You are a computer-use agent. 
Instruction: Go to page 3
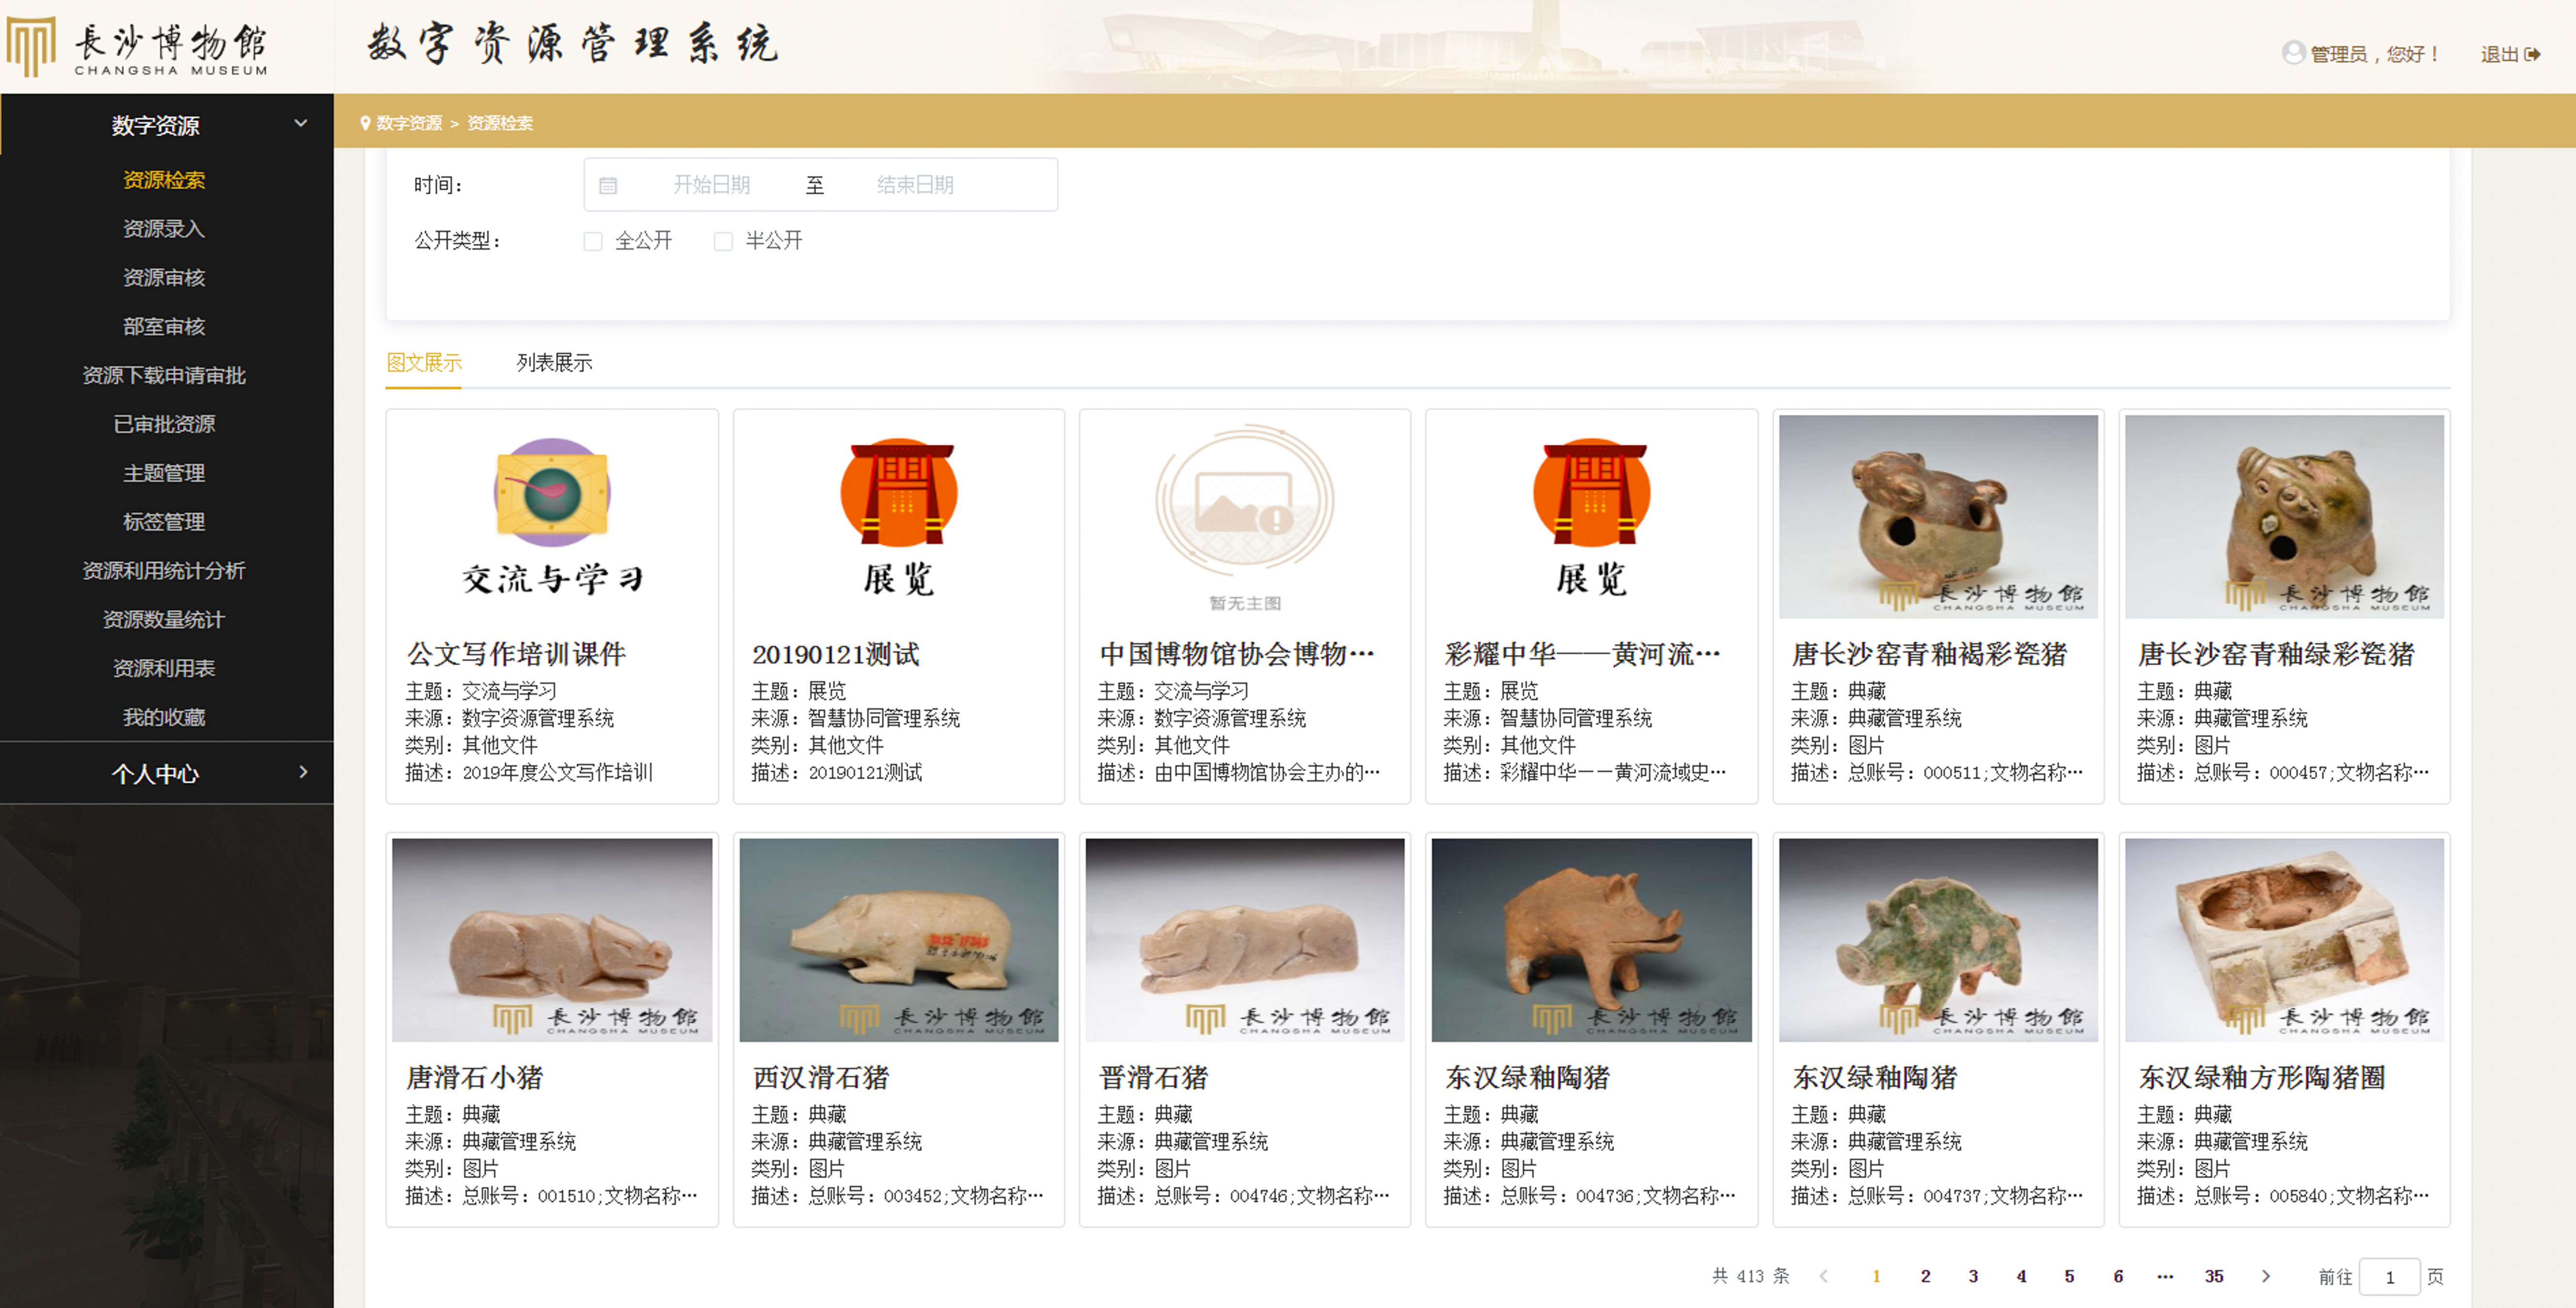(x=1973, y=1276)
